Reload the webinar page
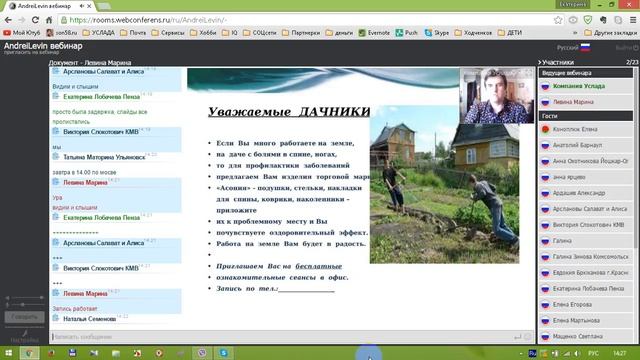This screenshot has width=640, height=360. 35,20
